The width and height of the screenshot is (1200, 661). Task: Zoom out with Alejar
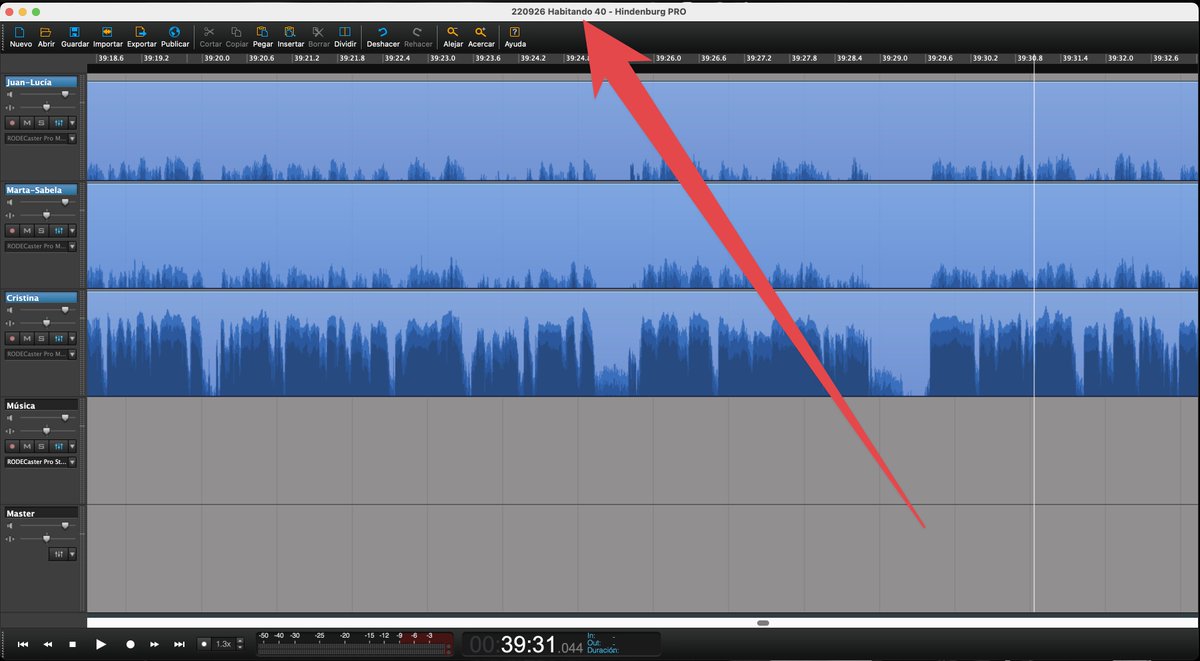coord(453,37)
